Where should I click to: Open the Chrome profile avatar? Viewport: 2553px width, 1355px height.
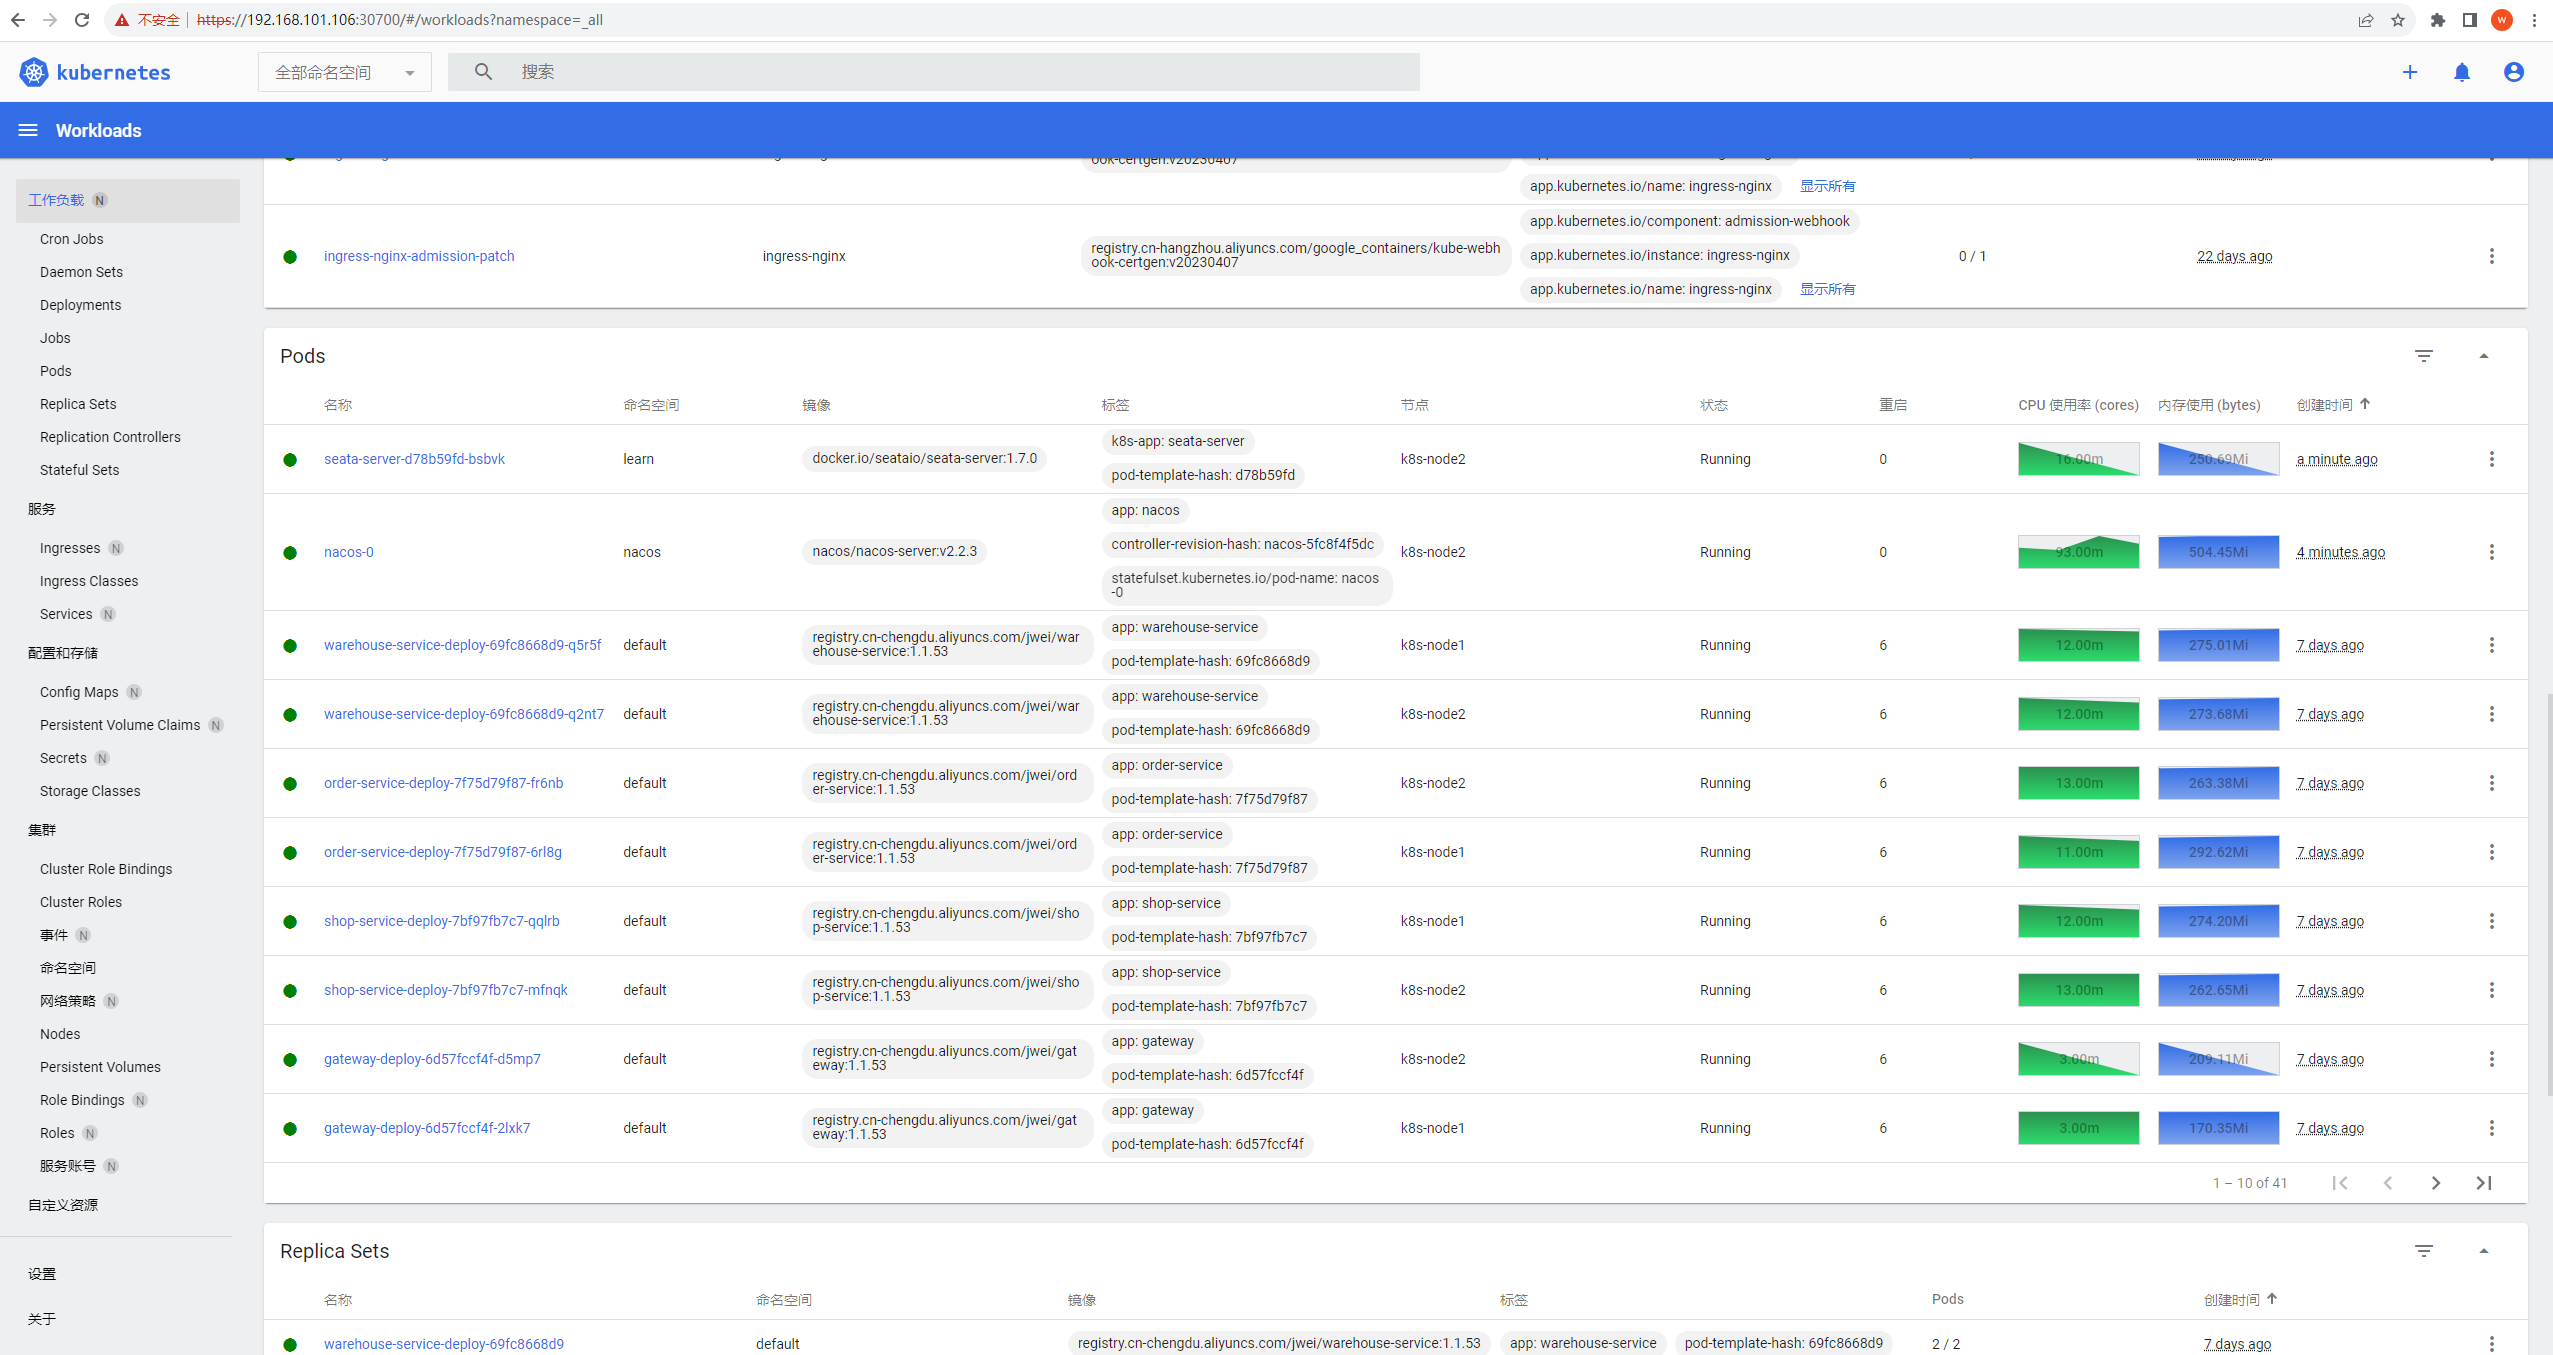point(2502,20)
